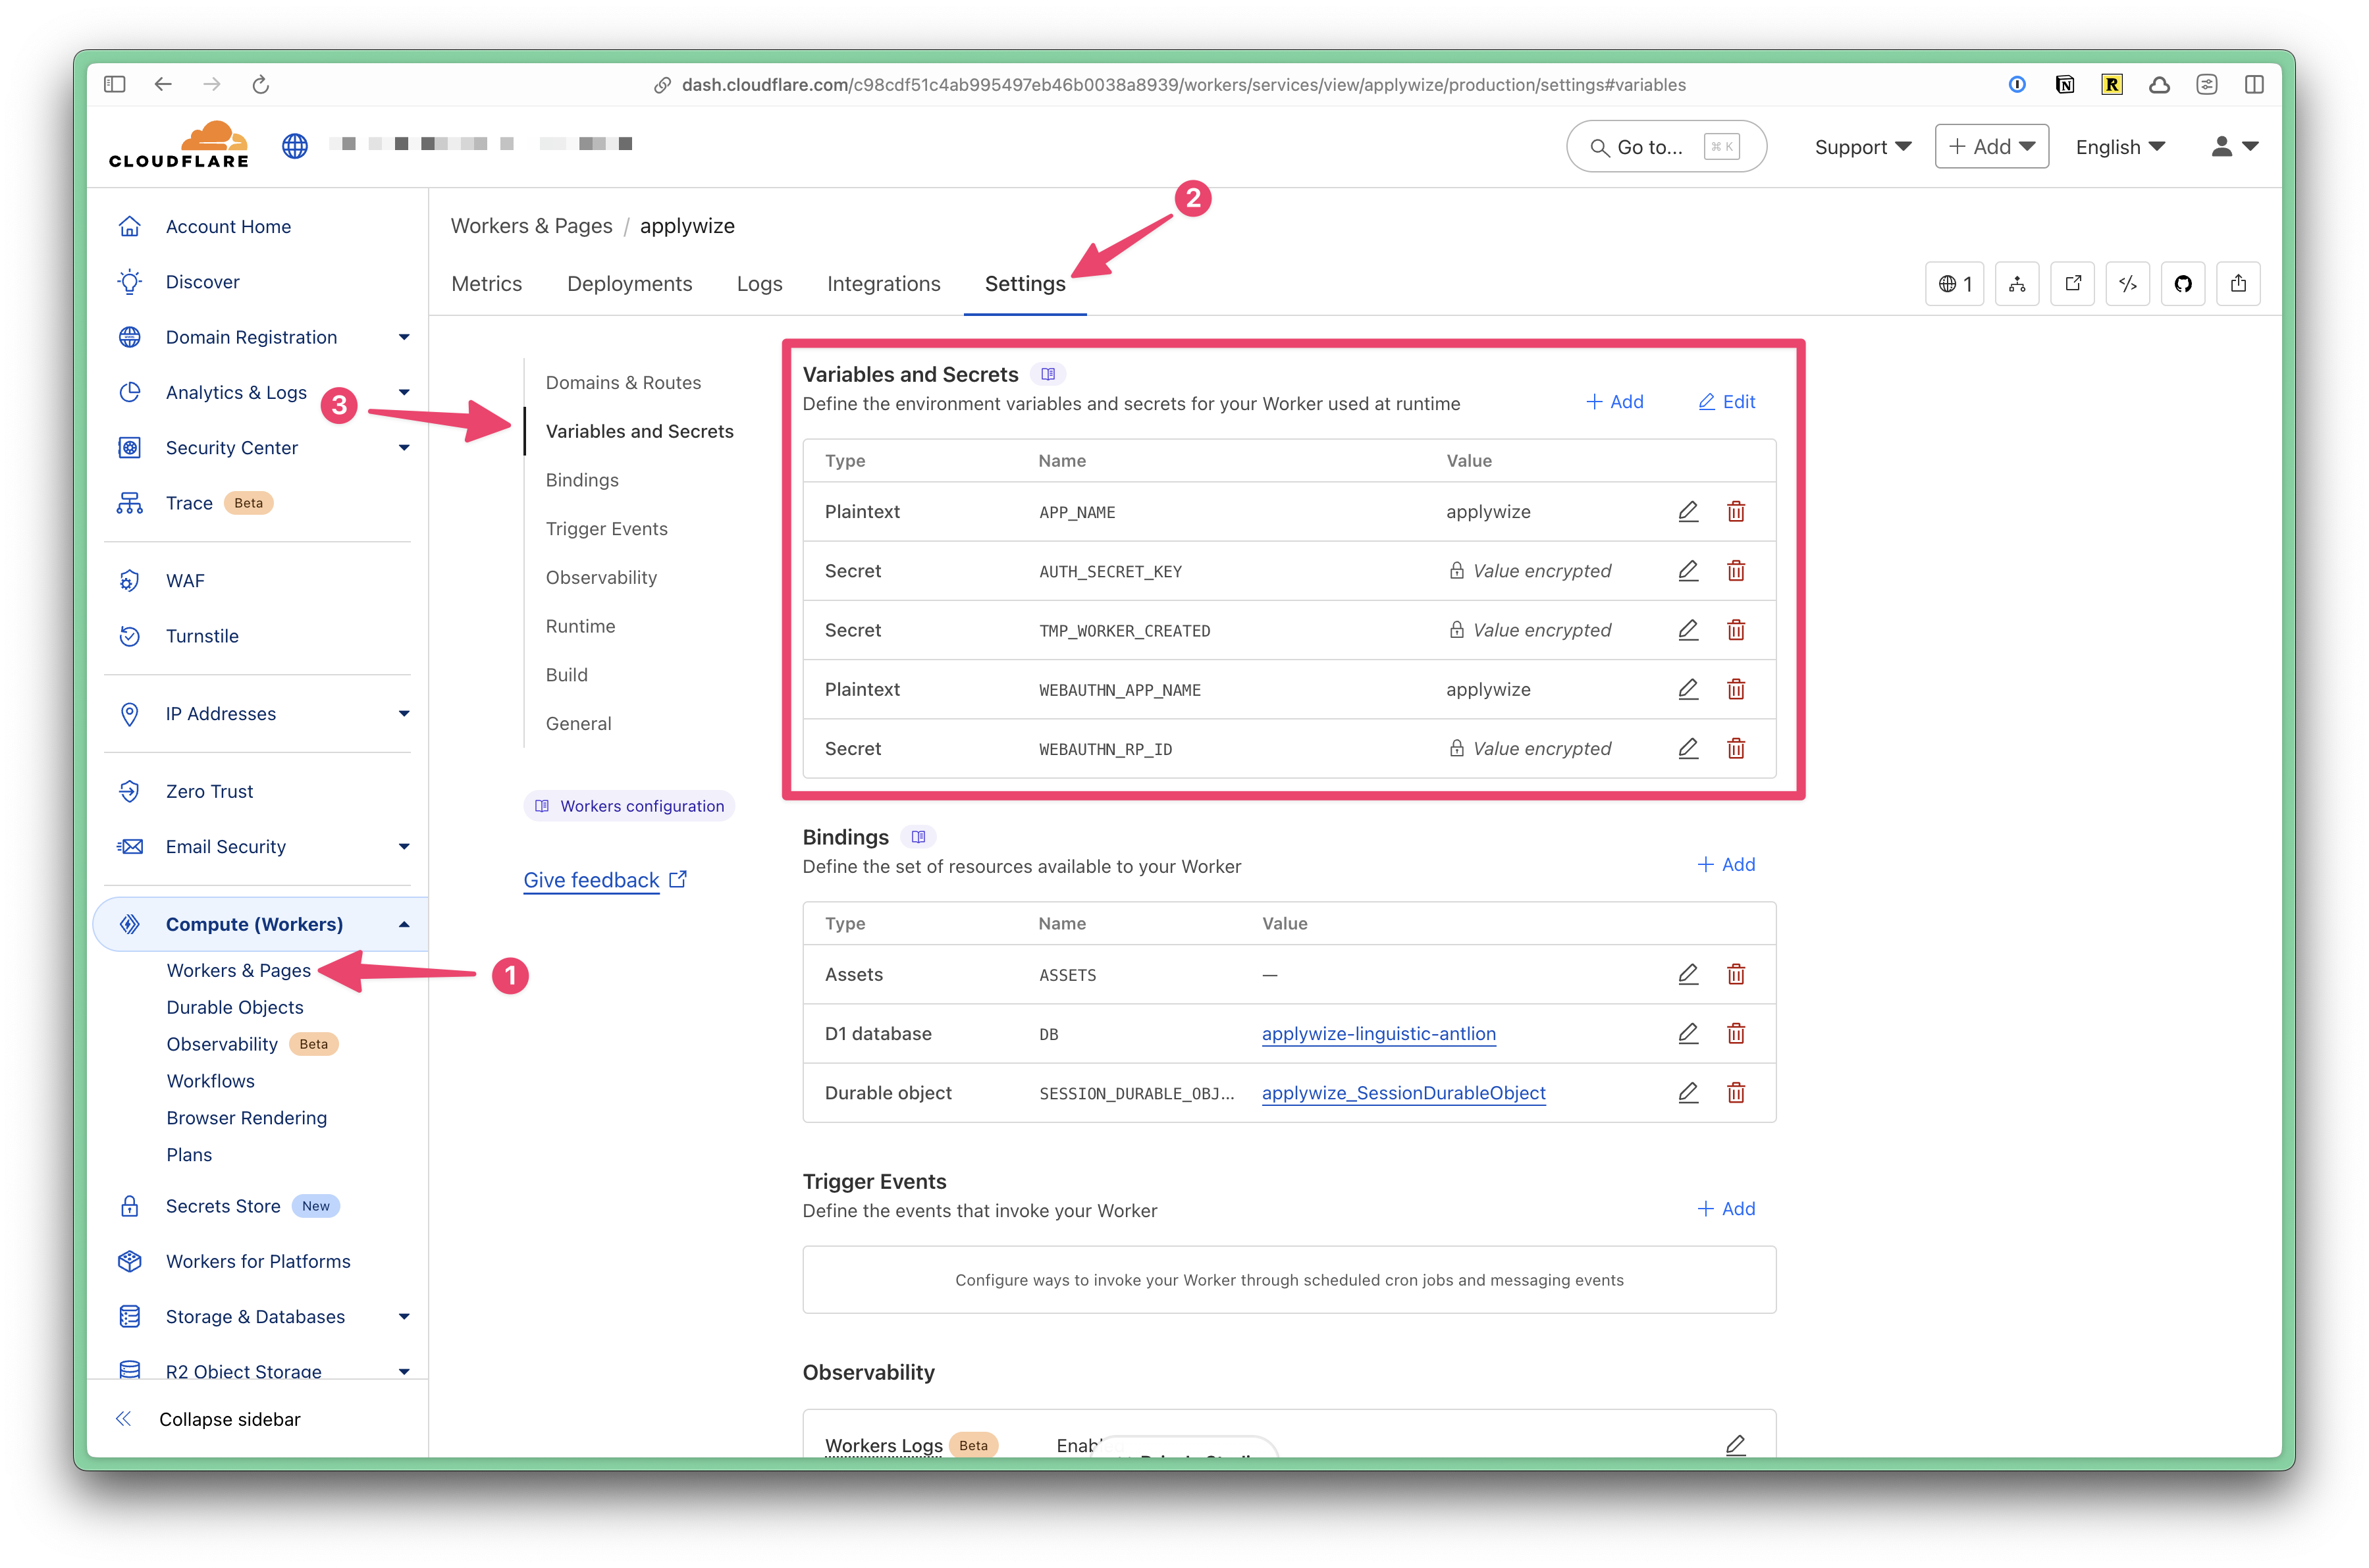Delete the DB D1 database binding
Viewport: 2369px width, 1568px height.
pyautogui.click(x=1735, y=1033)
